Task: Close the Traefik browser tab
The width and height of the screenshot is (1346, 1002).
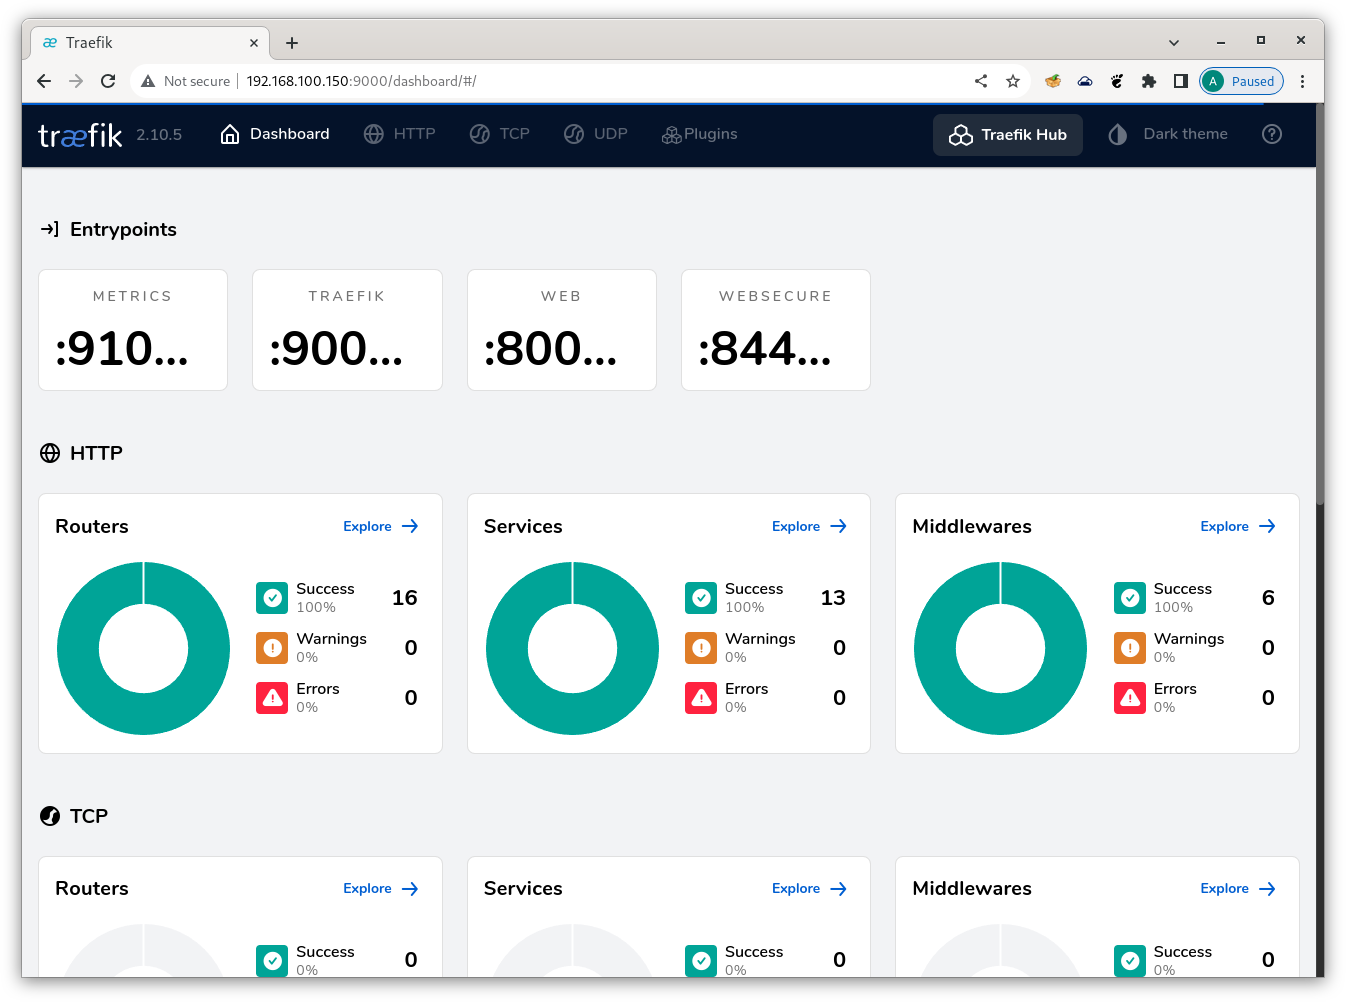Action: [x=254, y=43]
